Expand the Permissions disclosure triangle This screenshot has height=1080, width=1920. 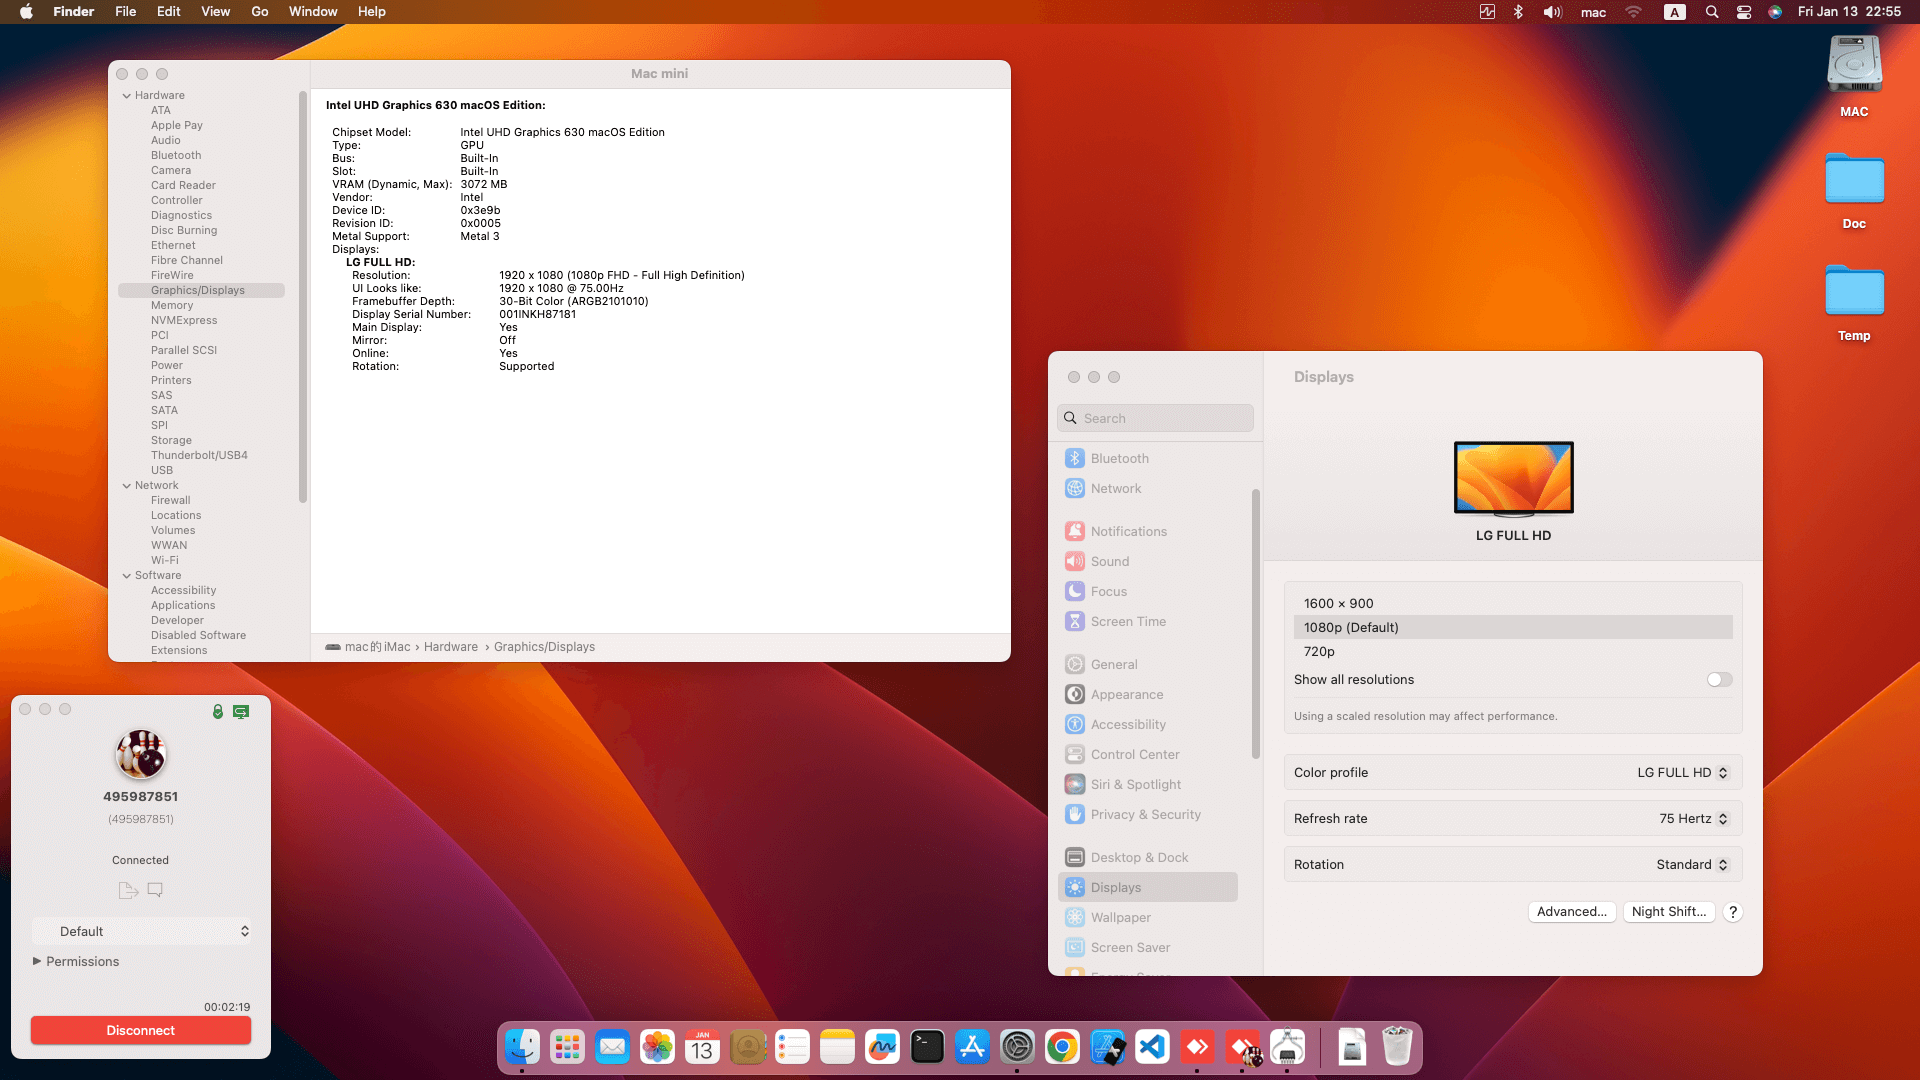point(39,961)
